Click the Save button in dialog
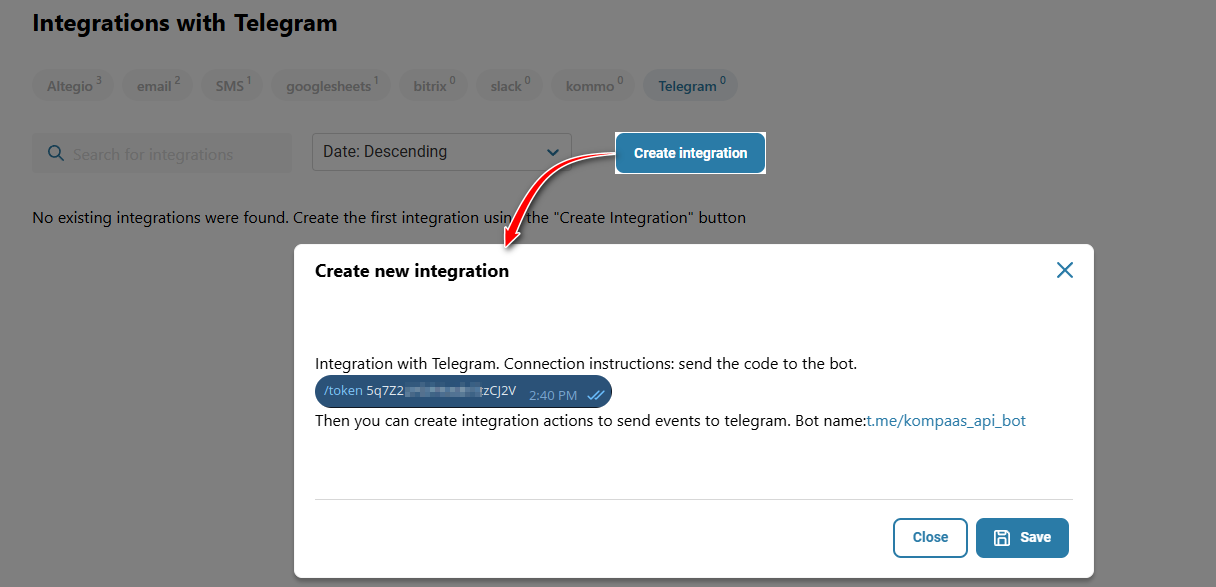The image size is (1216, 587). [1022, 538]
